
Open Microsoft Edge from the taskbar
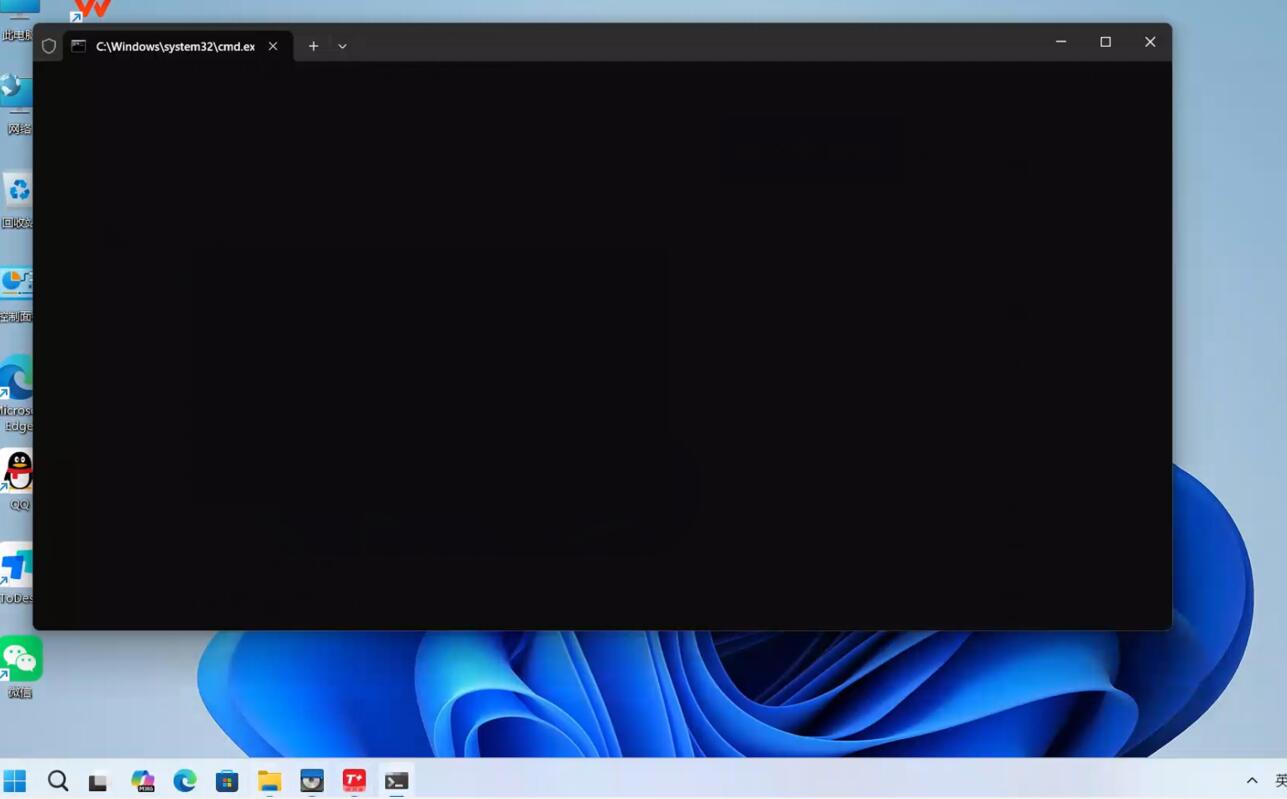pyautogui.click(x=185, y=781)
